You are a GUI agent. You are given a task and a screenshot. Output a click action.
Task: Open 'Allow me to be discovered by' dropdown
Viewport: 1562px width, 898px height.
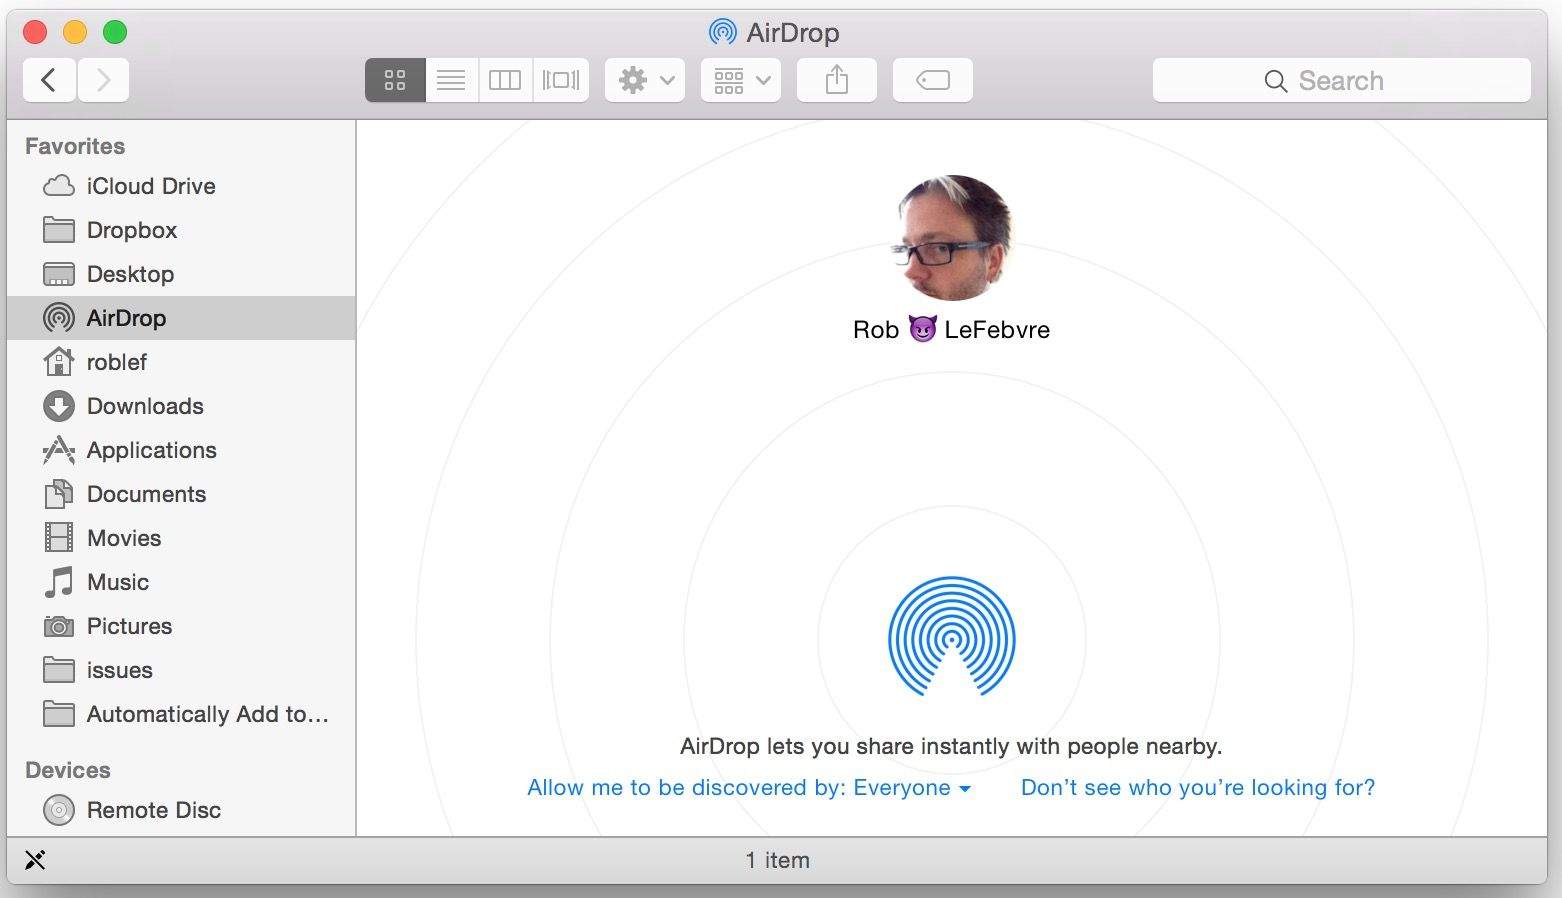click(748, 788)
